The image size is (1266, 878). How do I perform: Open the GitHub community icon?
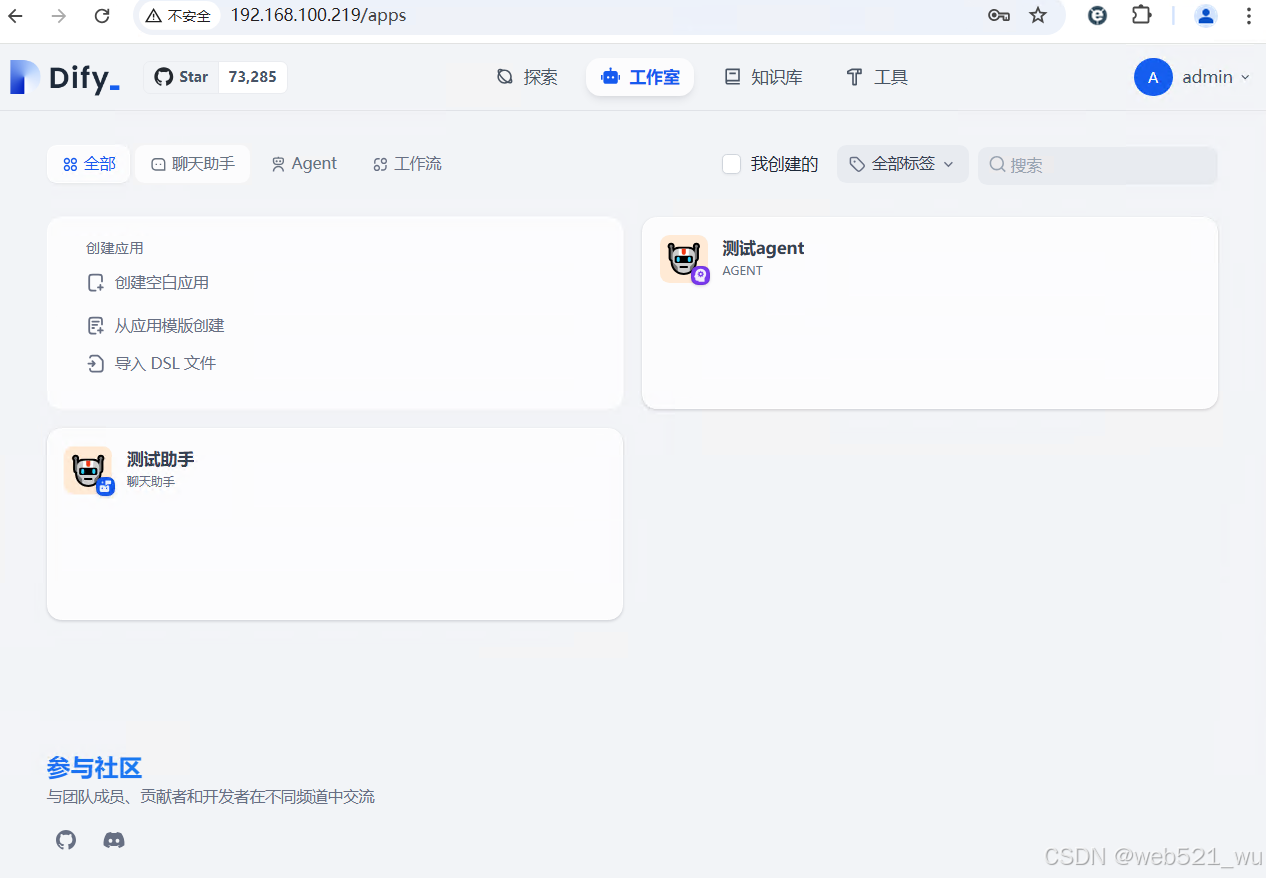tap(66, 840)
